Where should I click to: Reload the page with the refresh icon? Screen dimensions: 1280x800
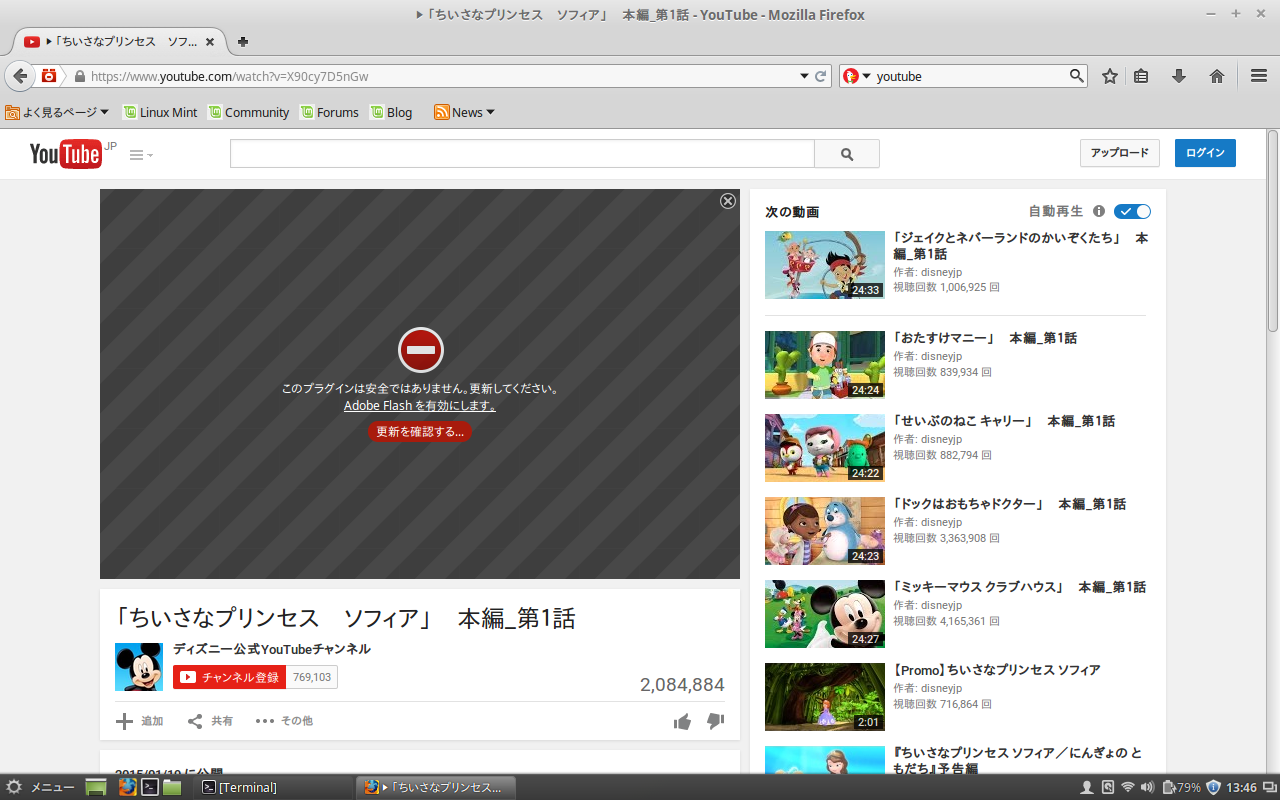tap(821, 76)
